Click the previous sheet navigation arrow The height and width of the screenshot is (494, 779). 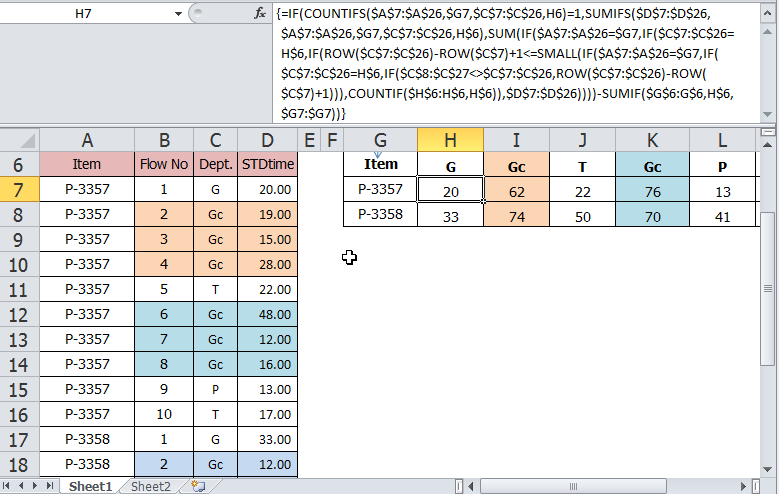click(23, 486)
